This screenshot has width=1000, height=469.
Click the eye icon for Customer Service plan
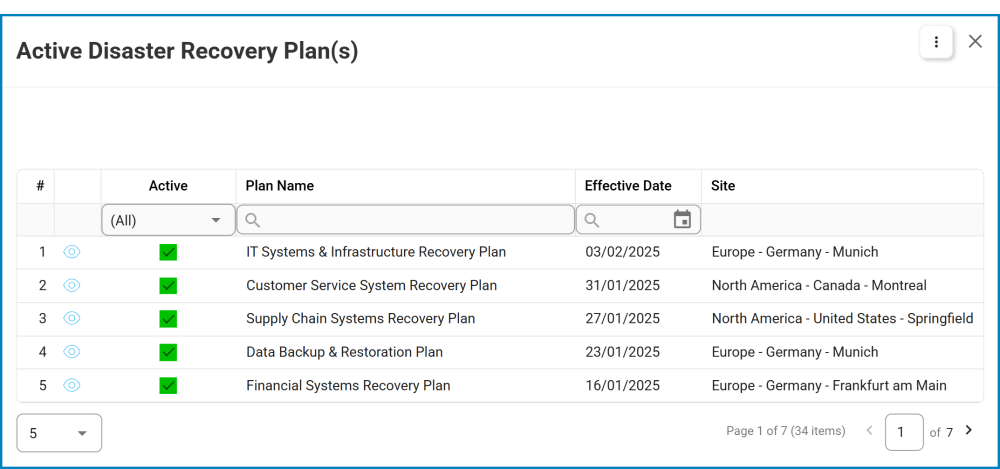pos(72,285)
